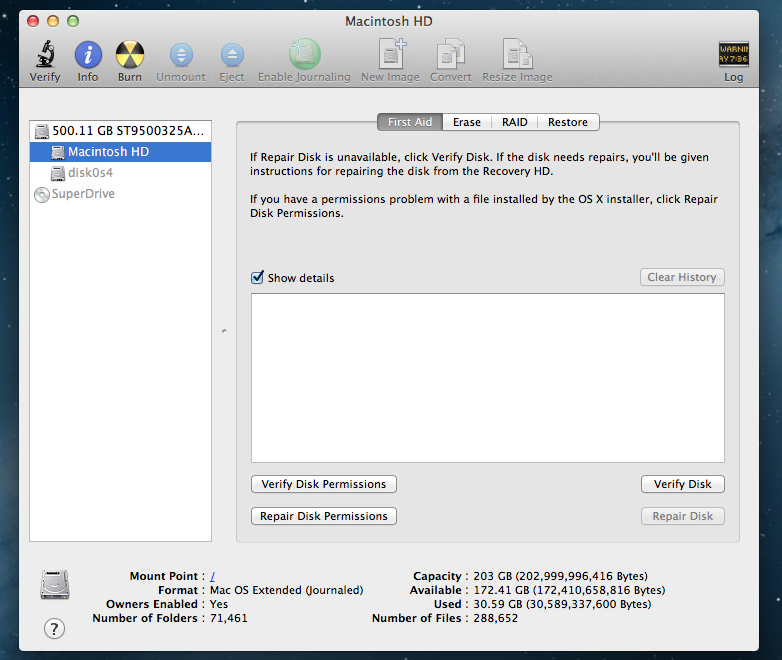Open the mount point slash link
Viewport: 782px width, 660px height.
212,576
